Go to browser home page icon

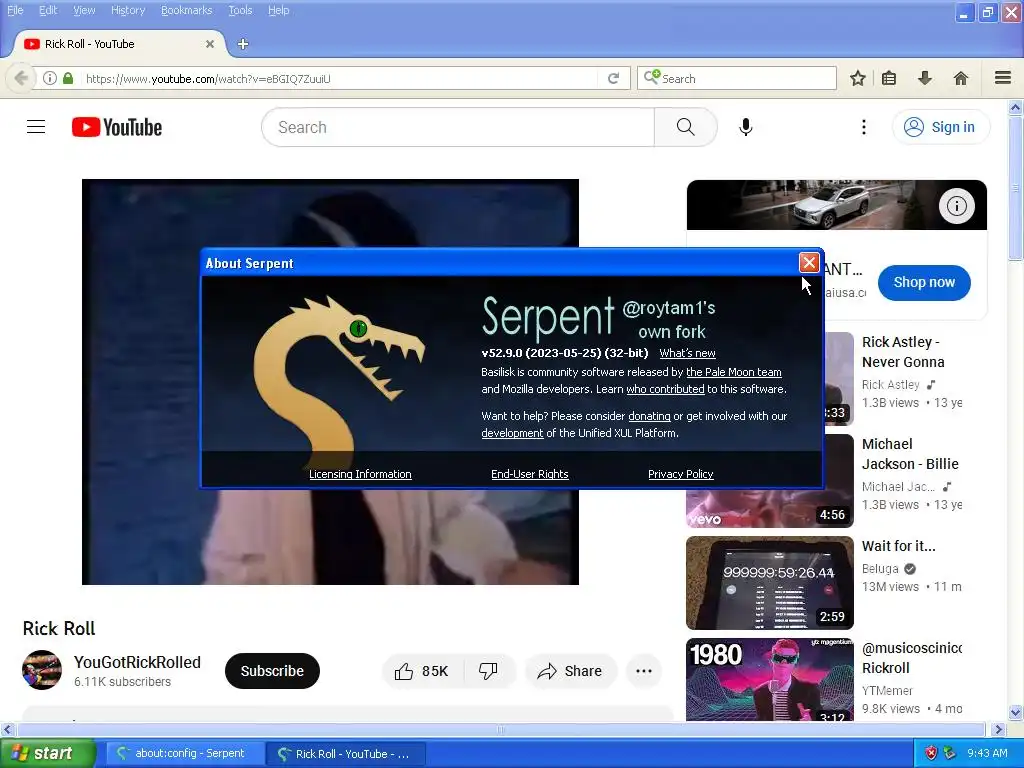pos(961,78)
